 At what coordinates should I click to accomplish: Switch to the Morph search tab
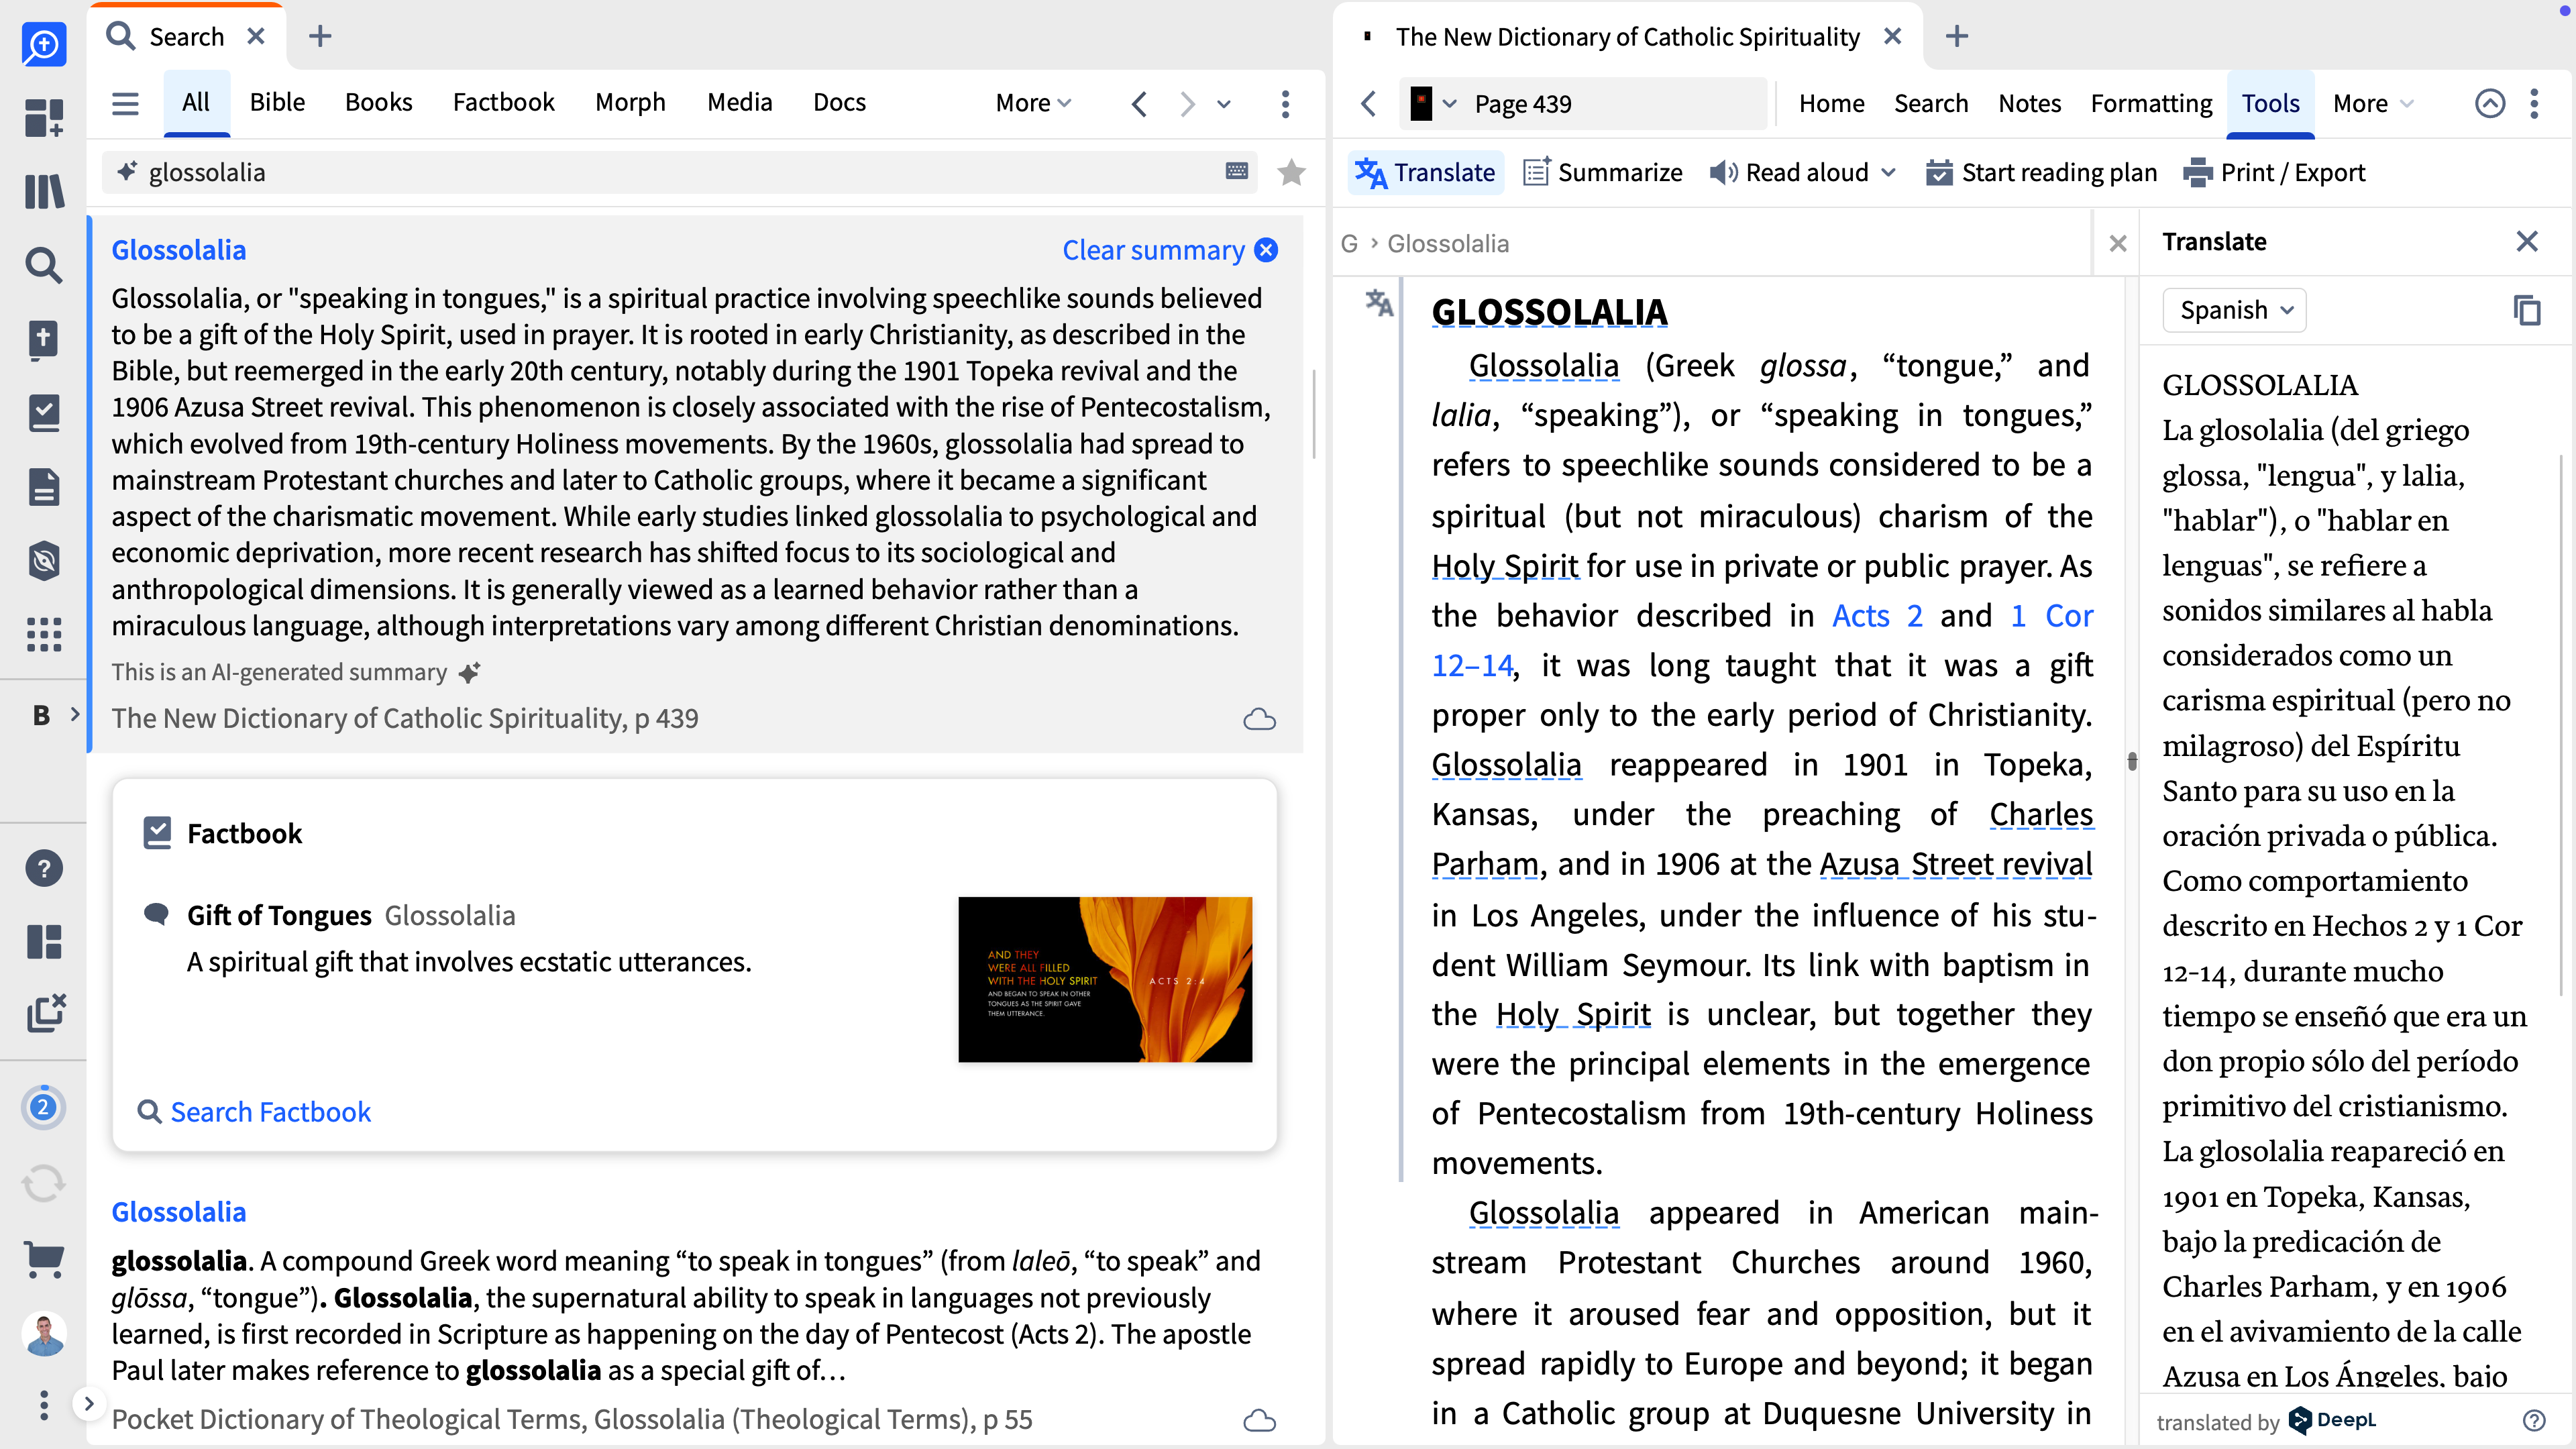(x=630, y=102)
